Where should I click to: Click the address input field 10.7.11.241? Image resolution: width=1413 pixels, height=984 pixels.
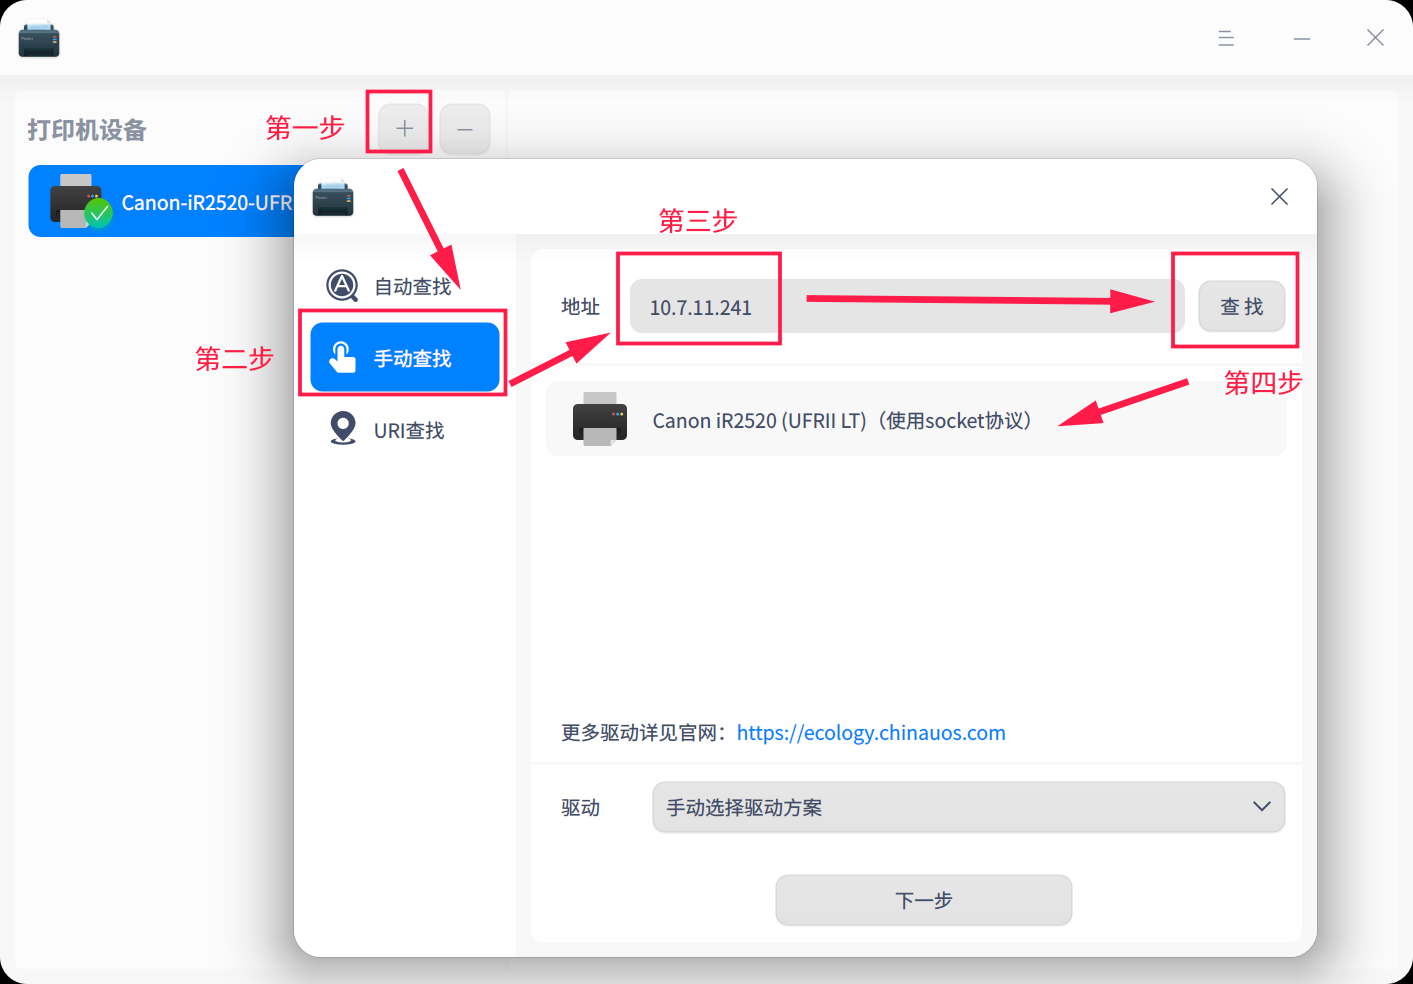(907, 307)
